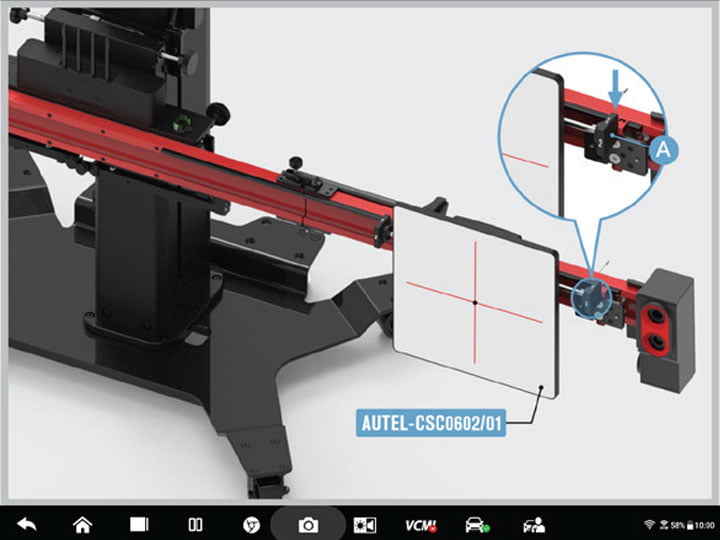The width and height of the screenshot is (720, 540).
Task: Tap the 10:00 clock display
Action: [x=704, y=524]
